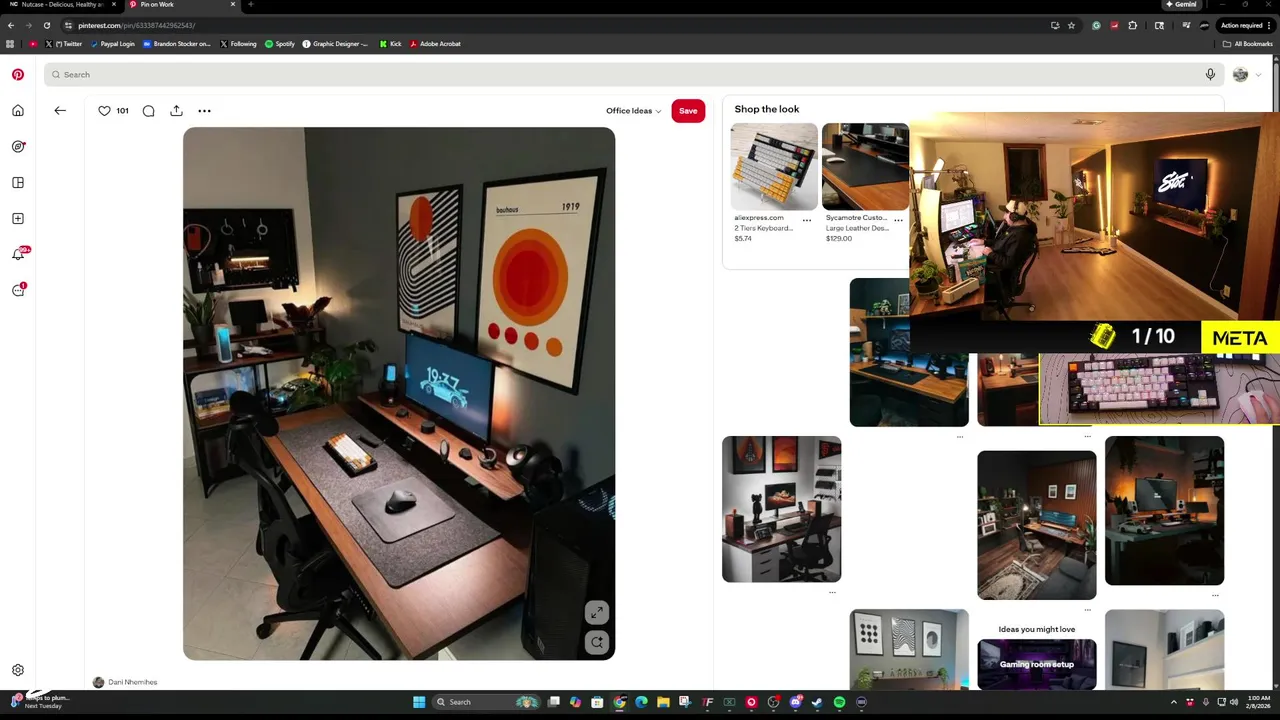Select the Pin on Work tab
Image resolution: width=1280 pixels, height=720 pixels.
pos(181,4)
